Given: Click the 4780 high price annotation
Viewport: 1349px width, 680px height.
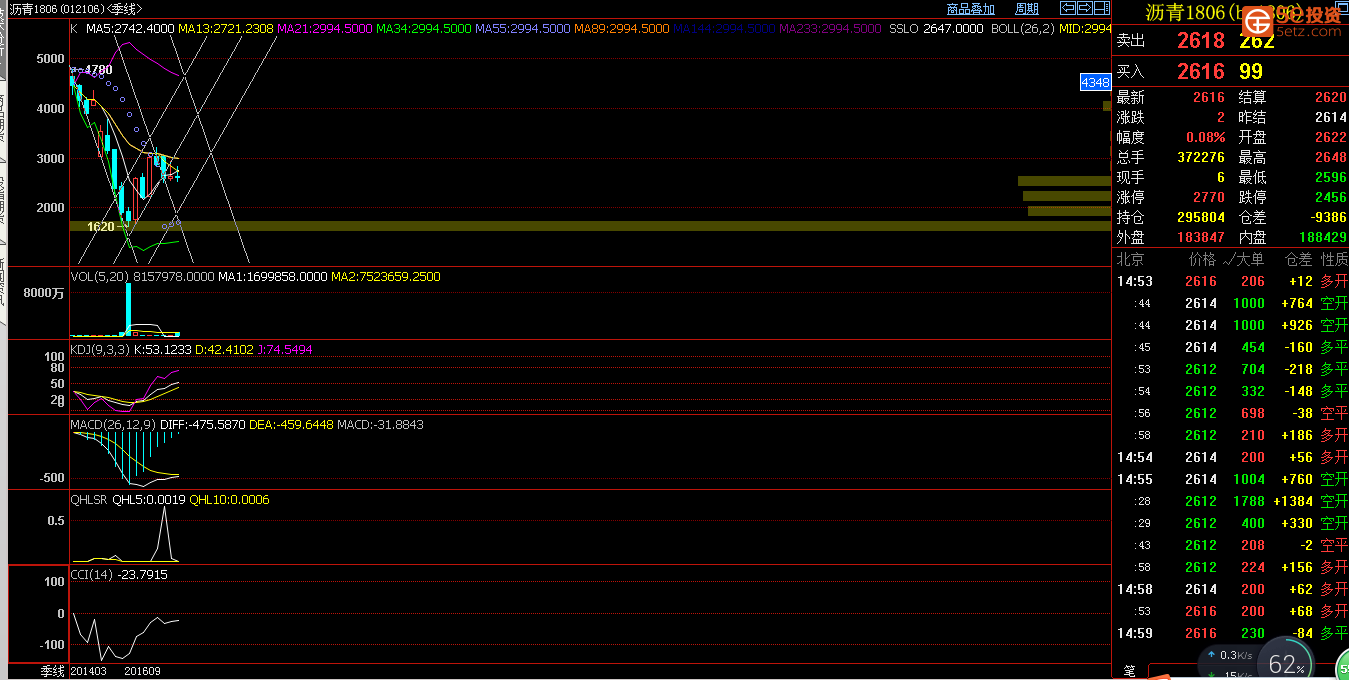Looking at the screenshot, I should point(98,70).
